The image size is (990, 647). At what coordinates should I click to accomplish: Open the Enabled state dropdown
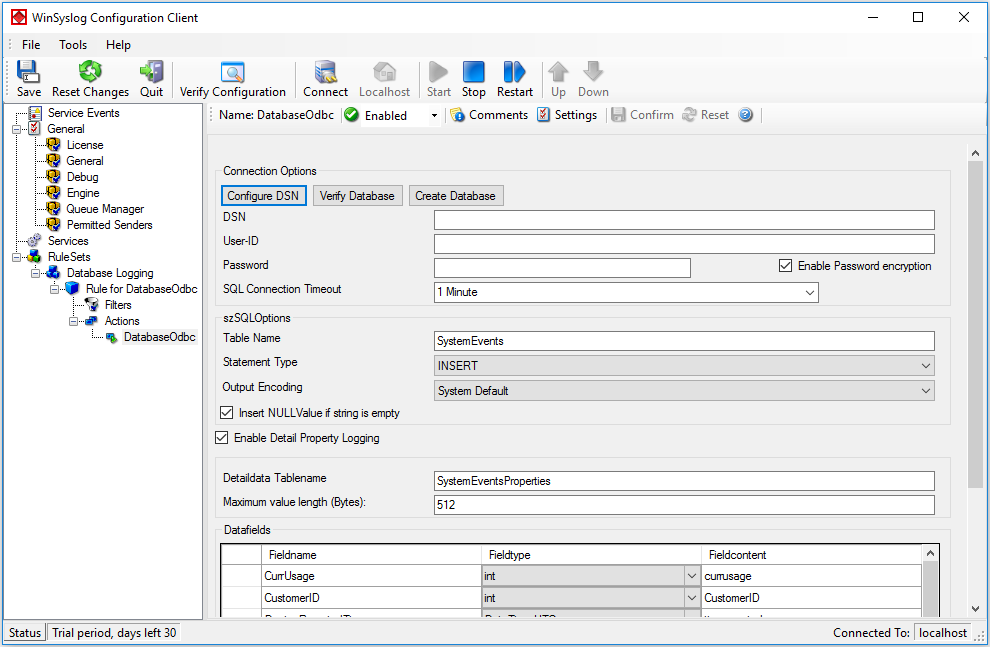pos(434,116)
